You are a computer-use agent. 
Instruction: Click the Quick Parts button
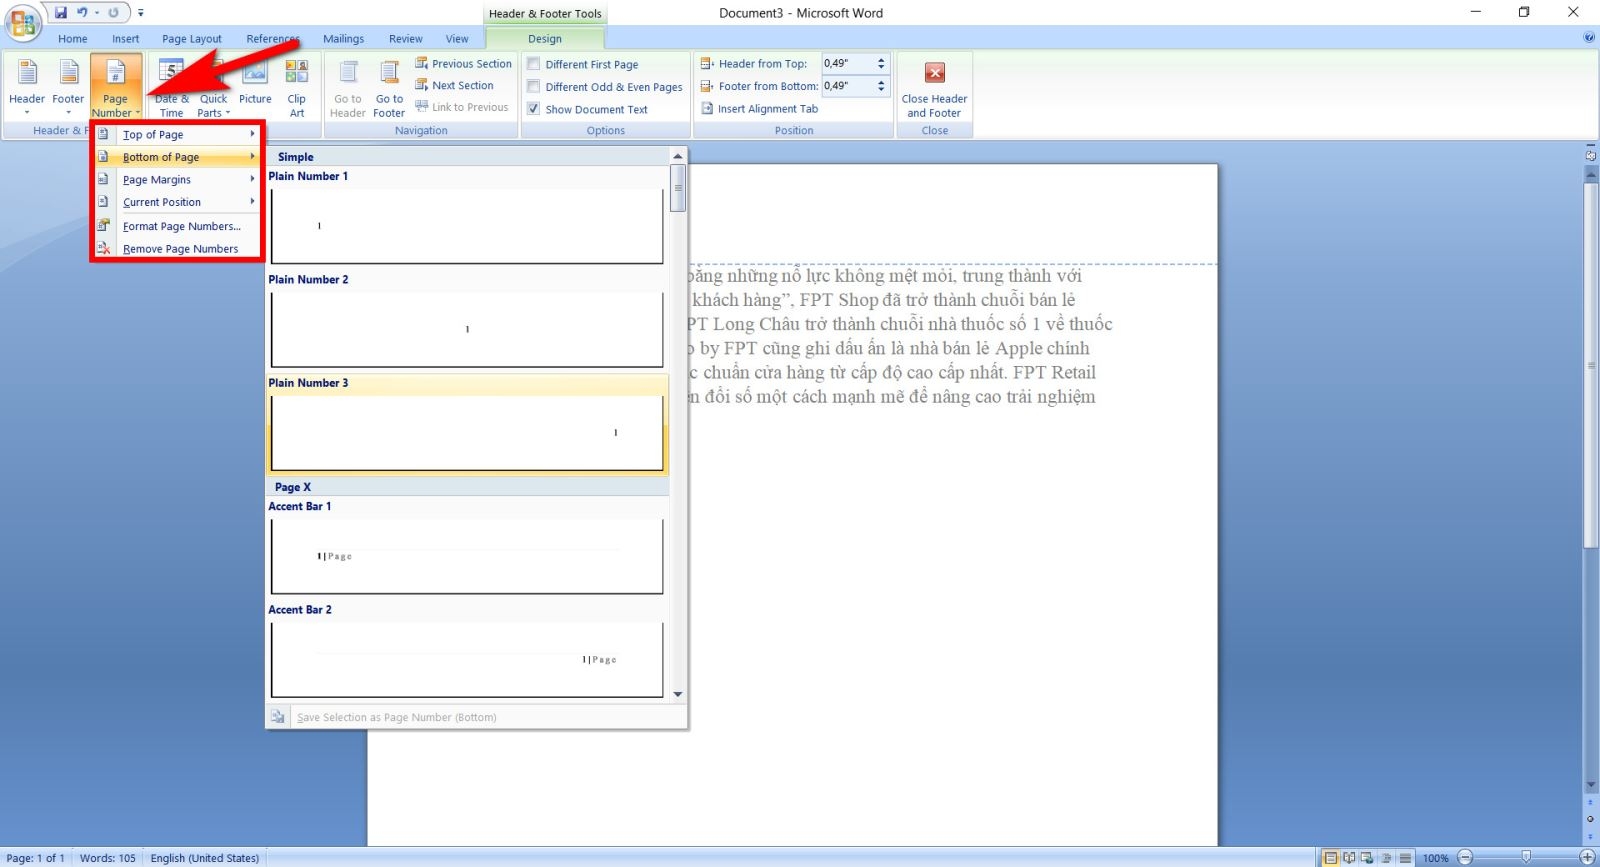click(213, 86)
